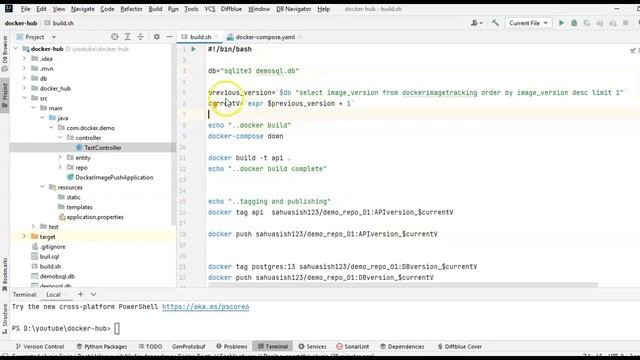The height and width of the screenshot is (360, 640).
Task: Open the File menu
Action: [x=25, y=9]
